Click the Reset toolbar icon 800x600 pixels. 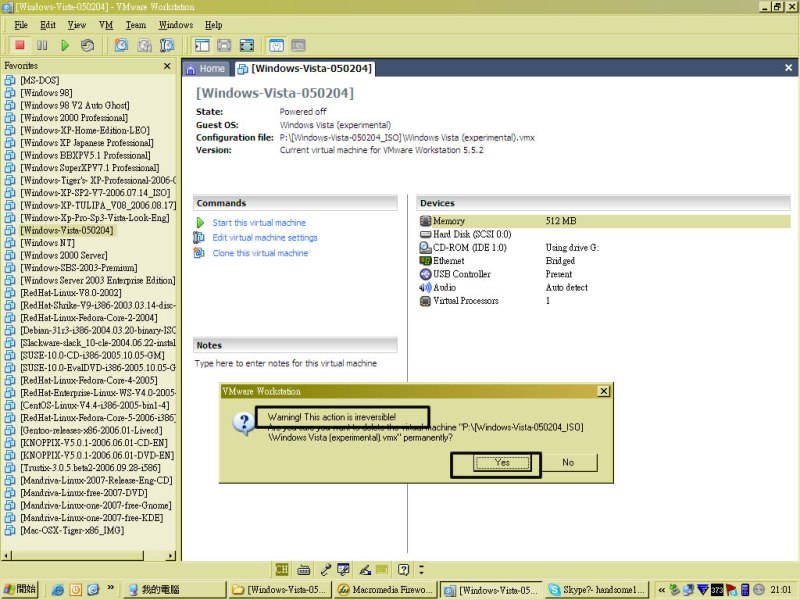[x=87, y=45]
